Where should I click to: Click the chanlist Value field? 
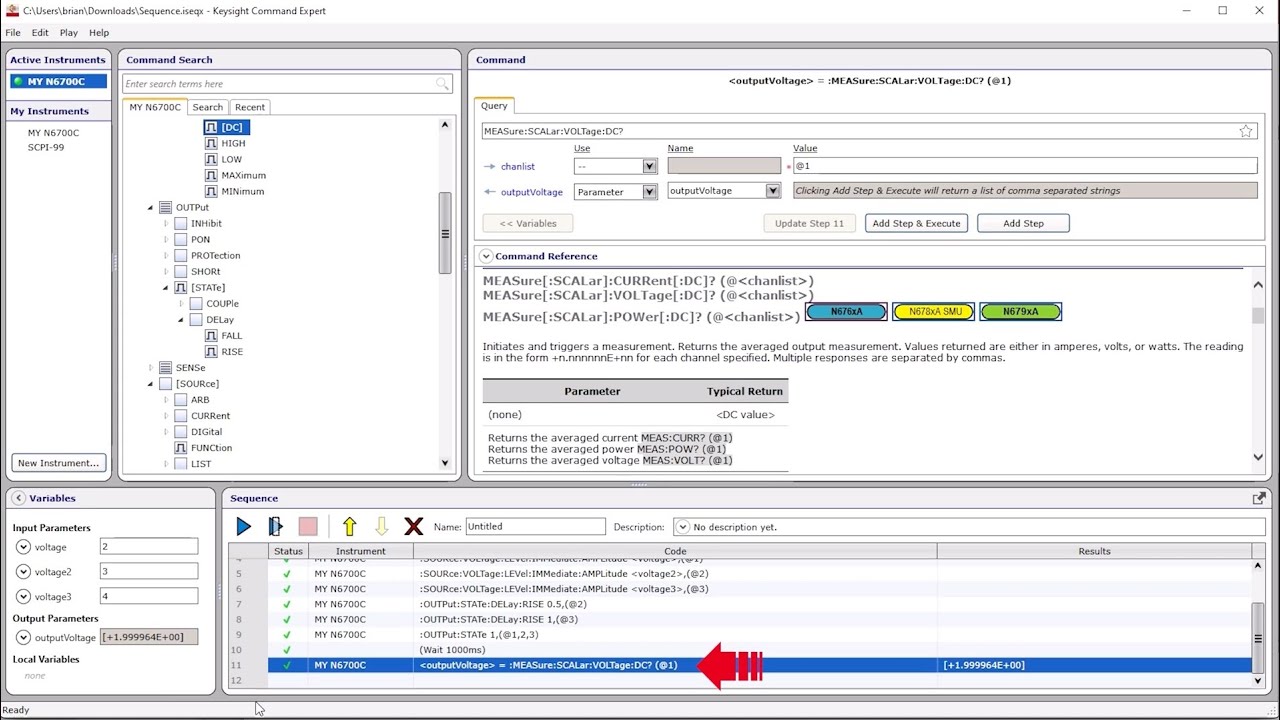pos(1024,166)
